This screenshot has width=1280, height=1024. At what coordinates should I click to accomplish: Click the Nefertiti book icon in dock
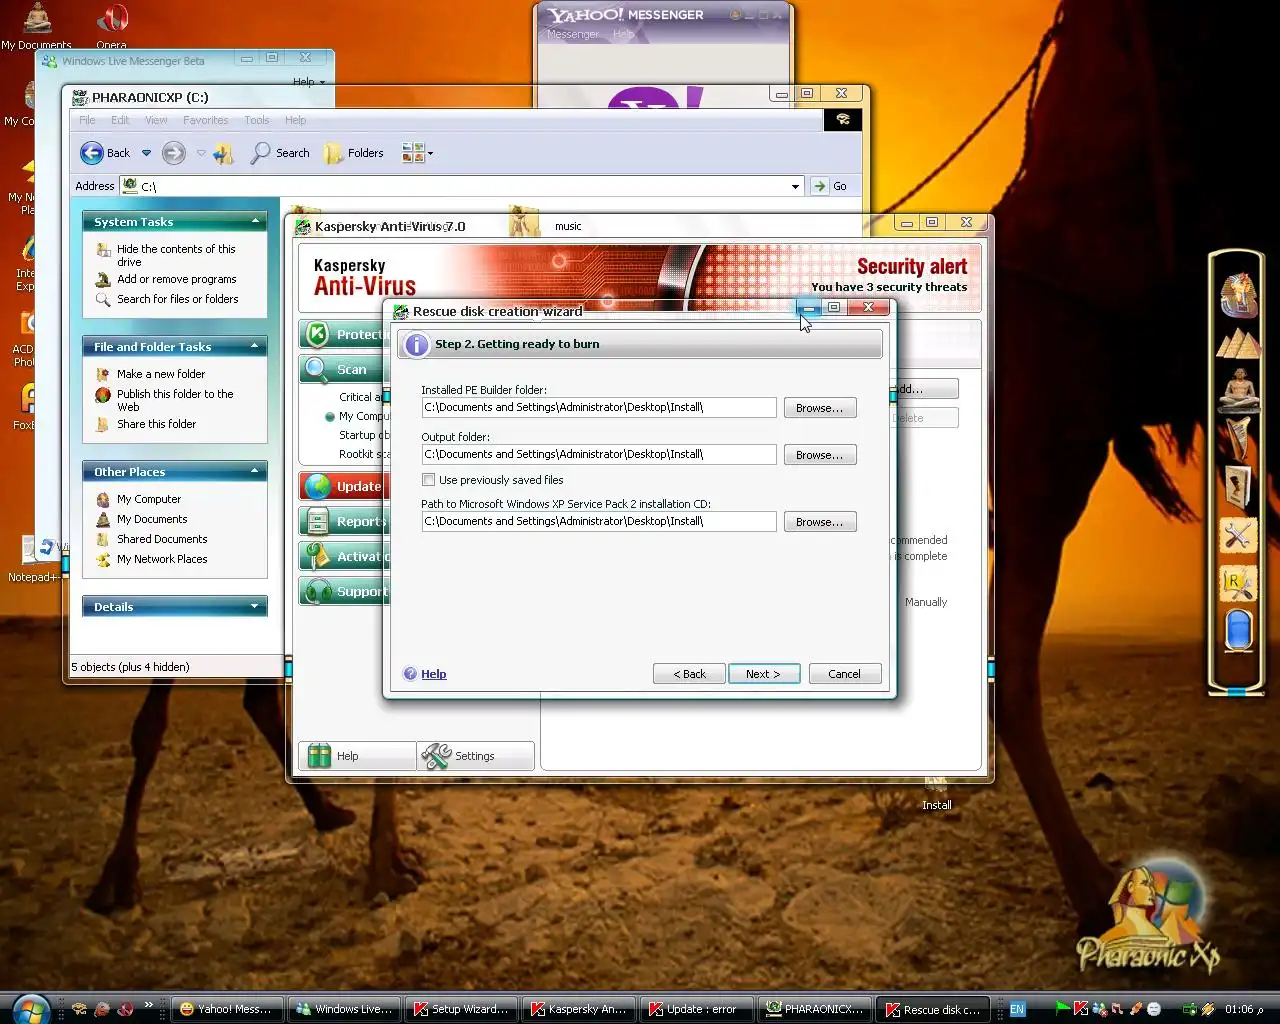[1238, 486]
